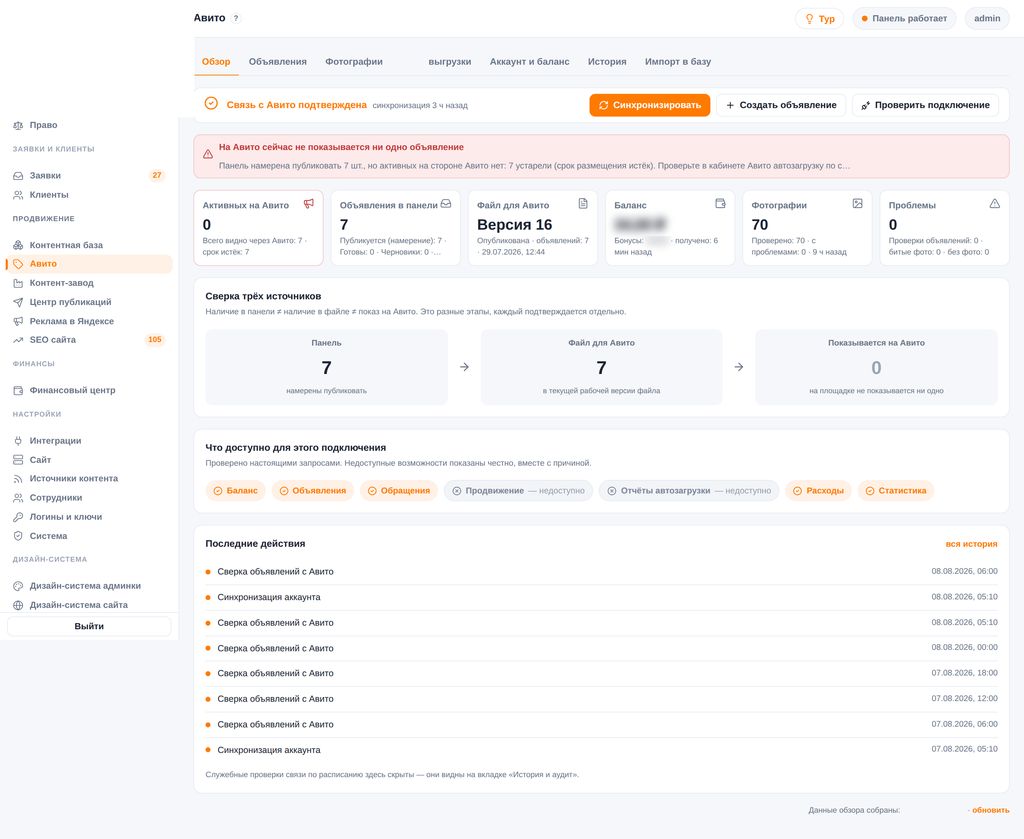Click the wallet icon on Баланс card
Screen dimensions: 1024x839
tap(720, 204)
